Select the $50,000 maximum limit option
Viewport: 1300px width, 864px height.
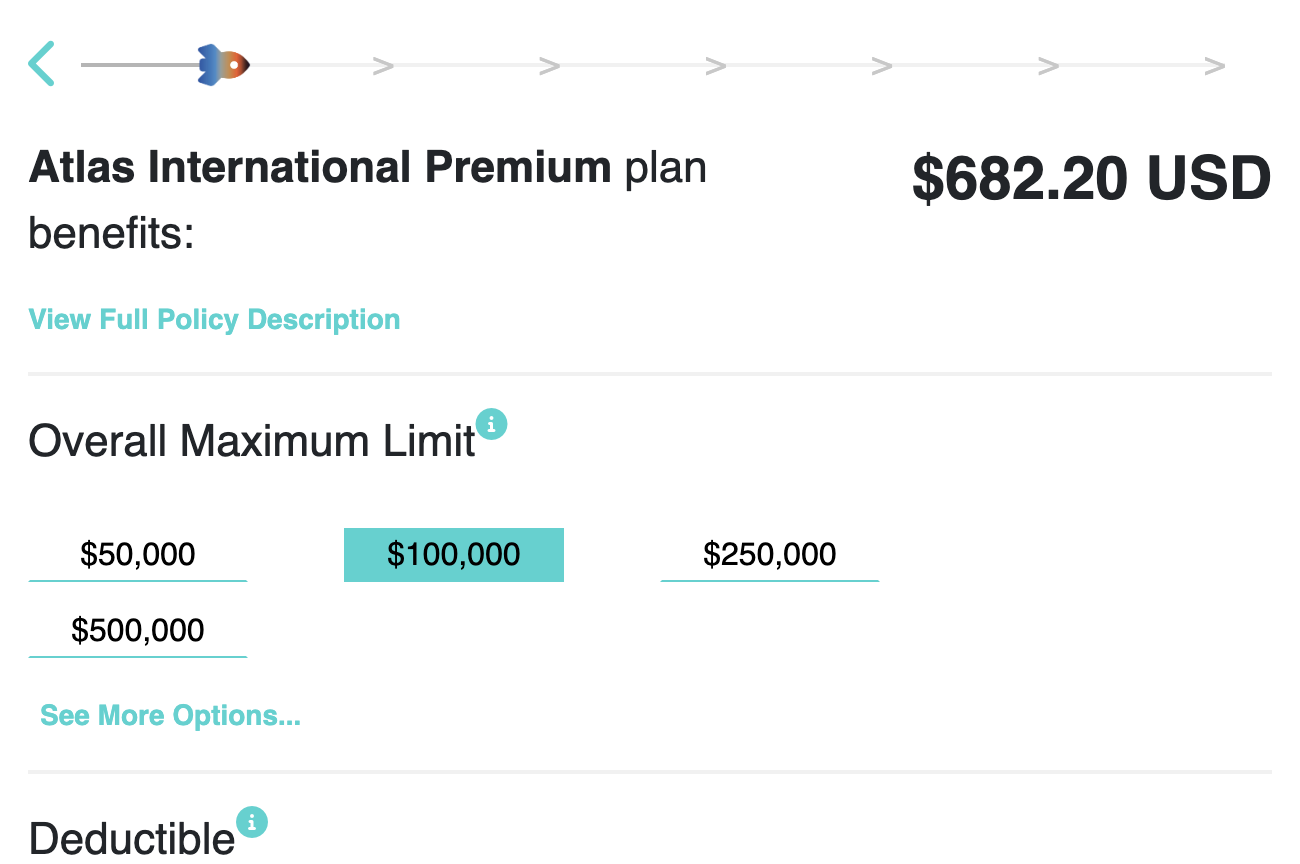click(x=138, y=554)
